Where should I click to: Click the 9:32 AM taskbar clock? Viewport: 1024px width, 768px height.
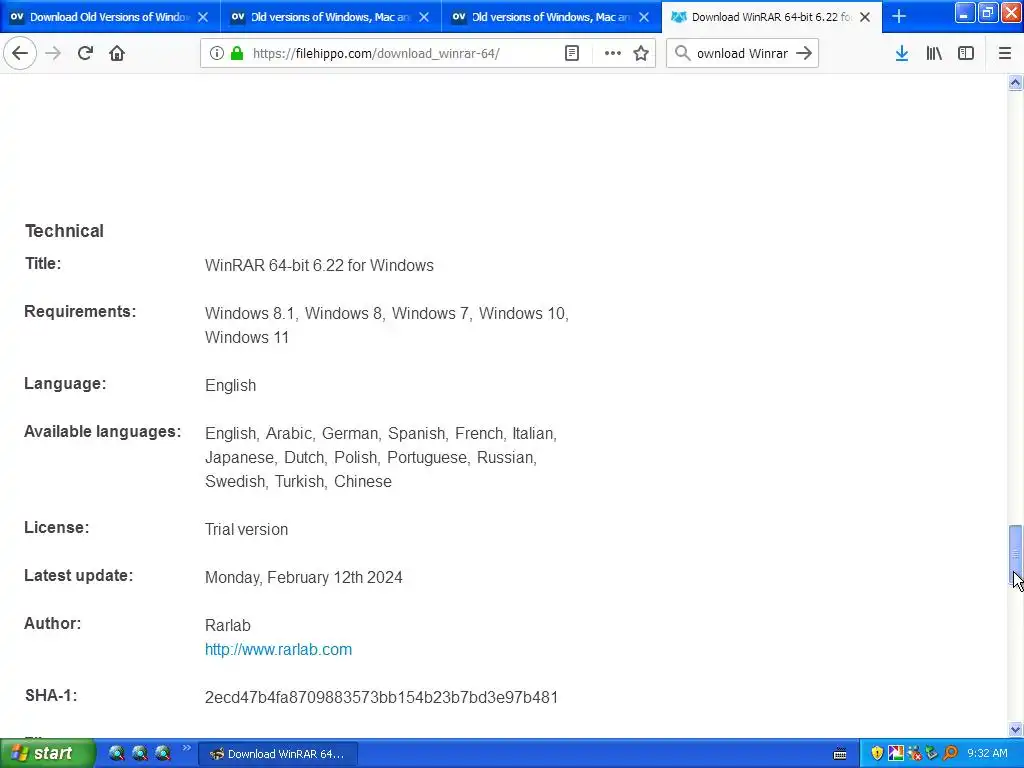coord(987,754)
